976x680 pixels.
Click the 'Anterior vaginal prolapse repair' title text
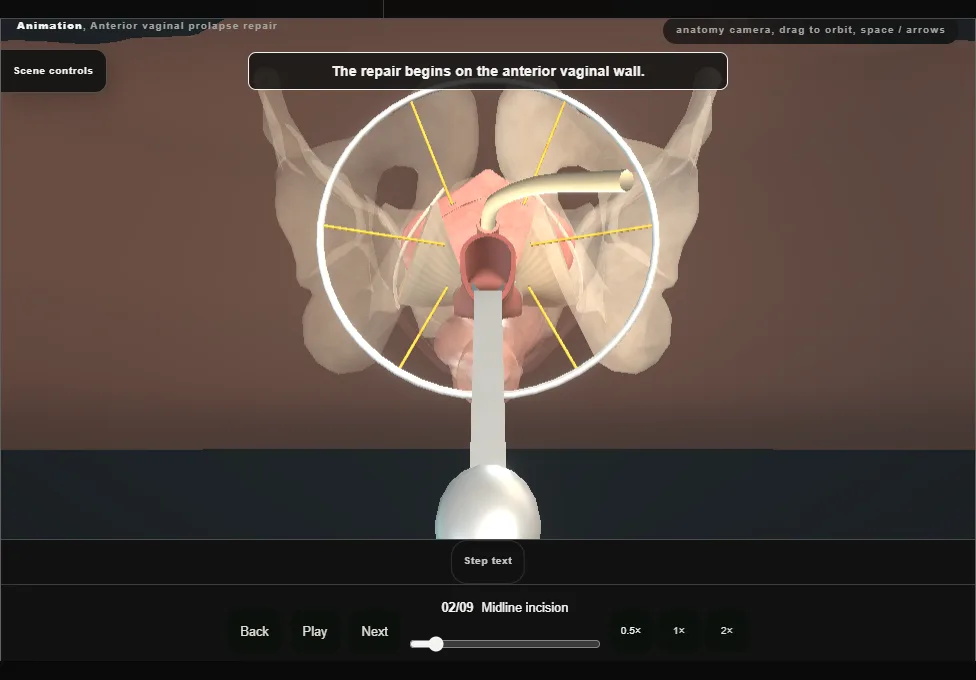(184, 26)
